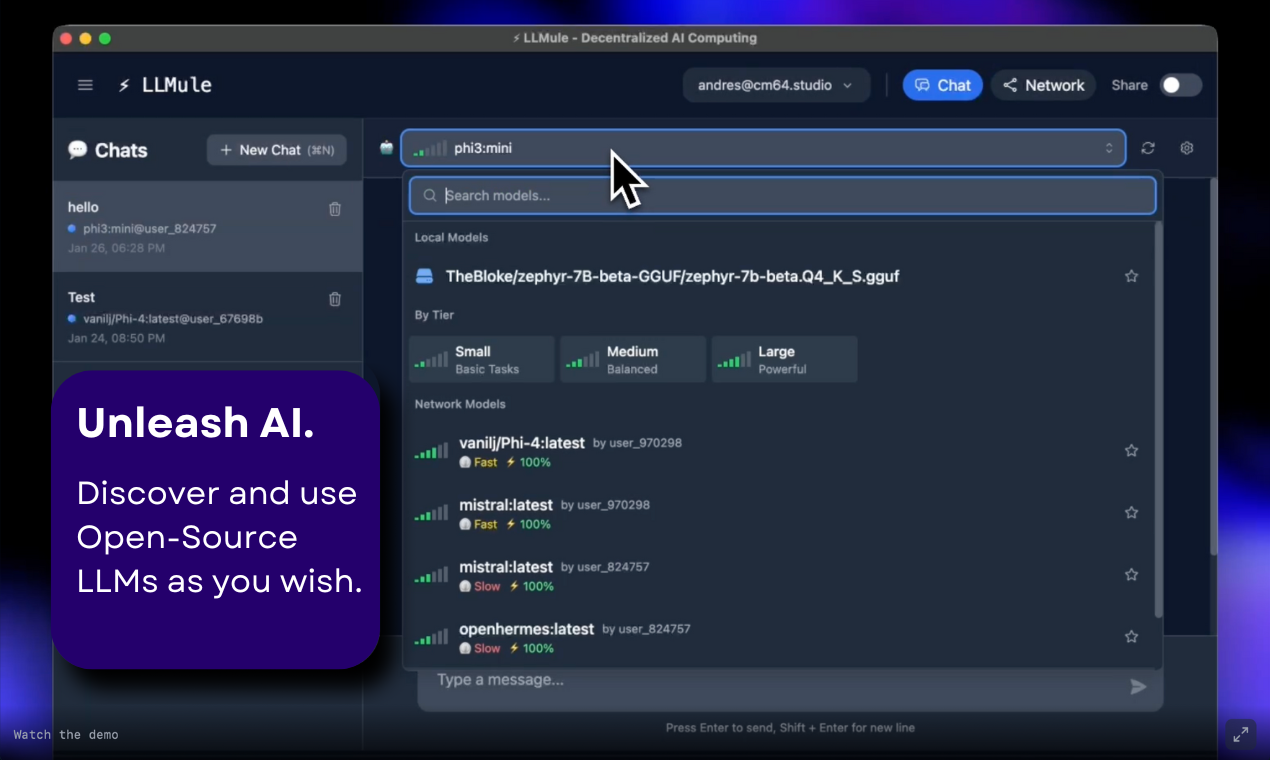The height and width of the screenshot is (760, 1270).
Task: Switch to the Chat tab
Action: [x=942, y=85]
